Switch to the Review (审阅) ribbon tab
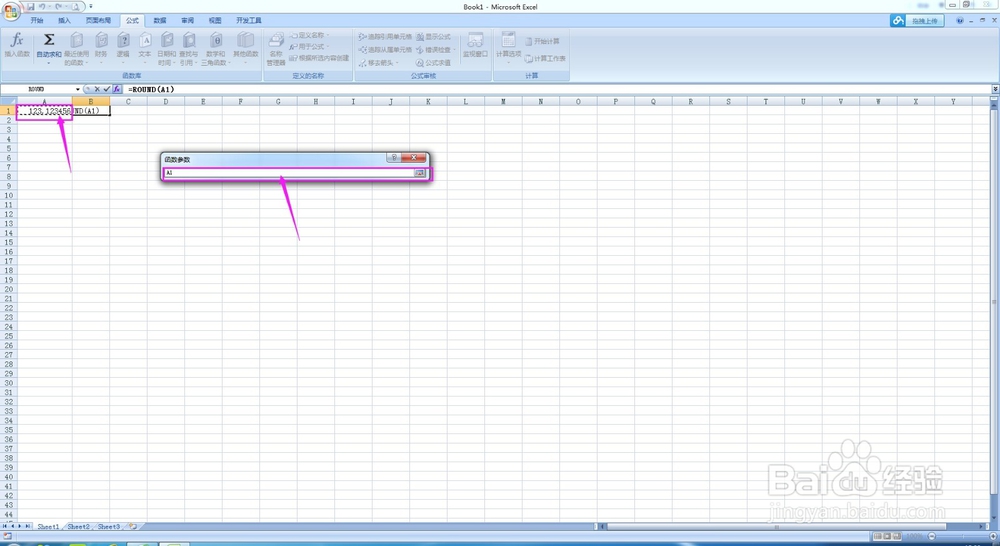1000x546 pixels. (188, 20)
